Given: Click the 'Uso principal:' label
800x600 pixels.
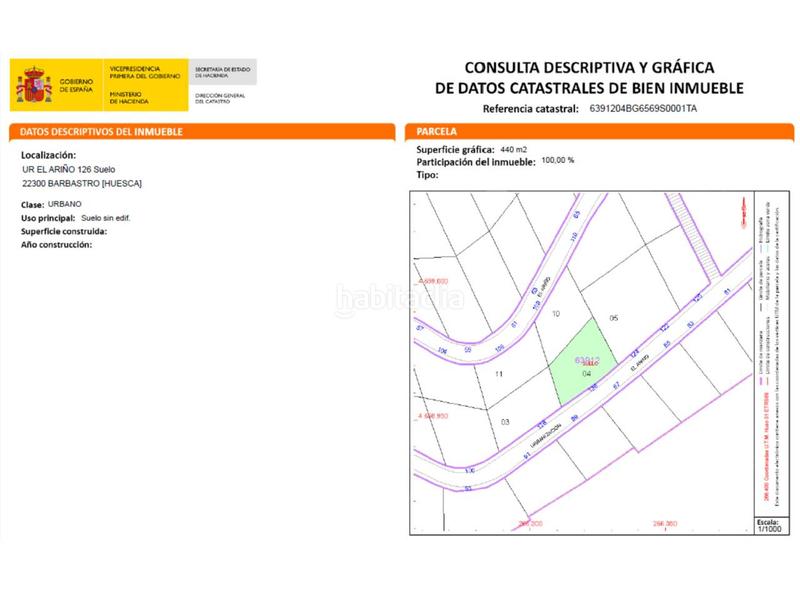Looking at the screenshot, I should pyautogui.click(x=48, y=218).
